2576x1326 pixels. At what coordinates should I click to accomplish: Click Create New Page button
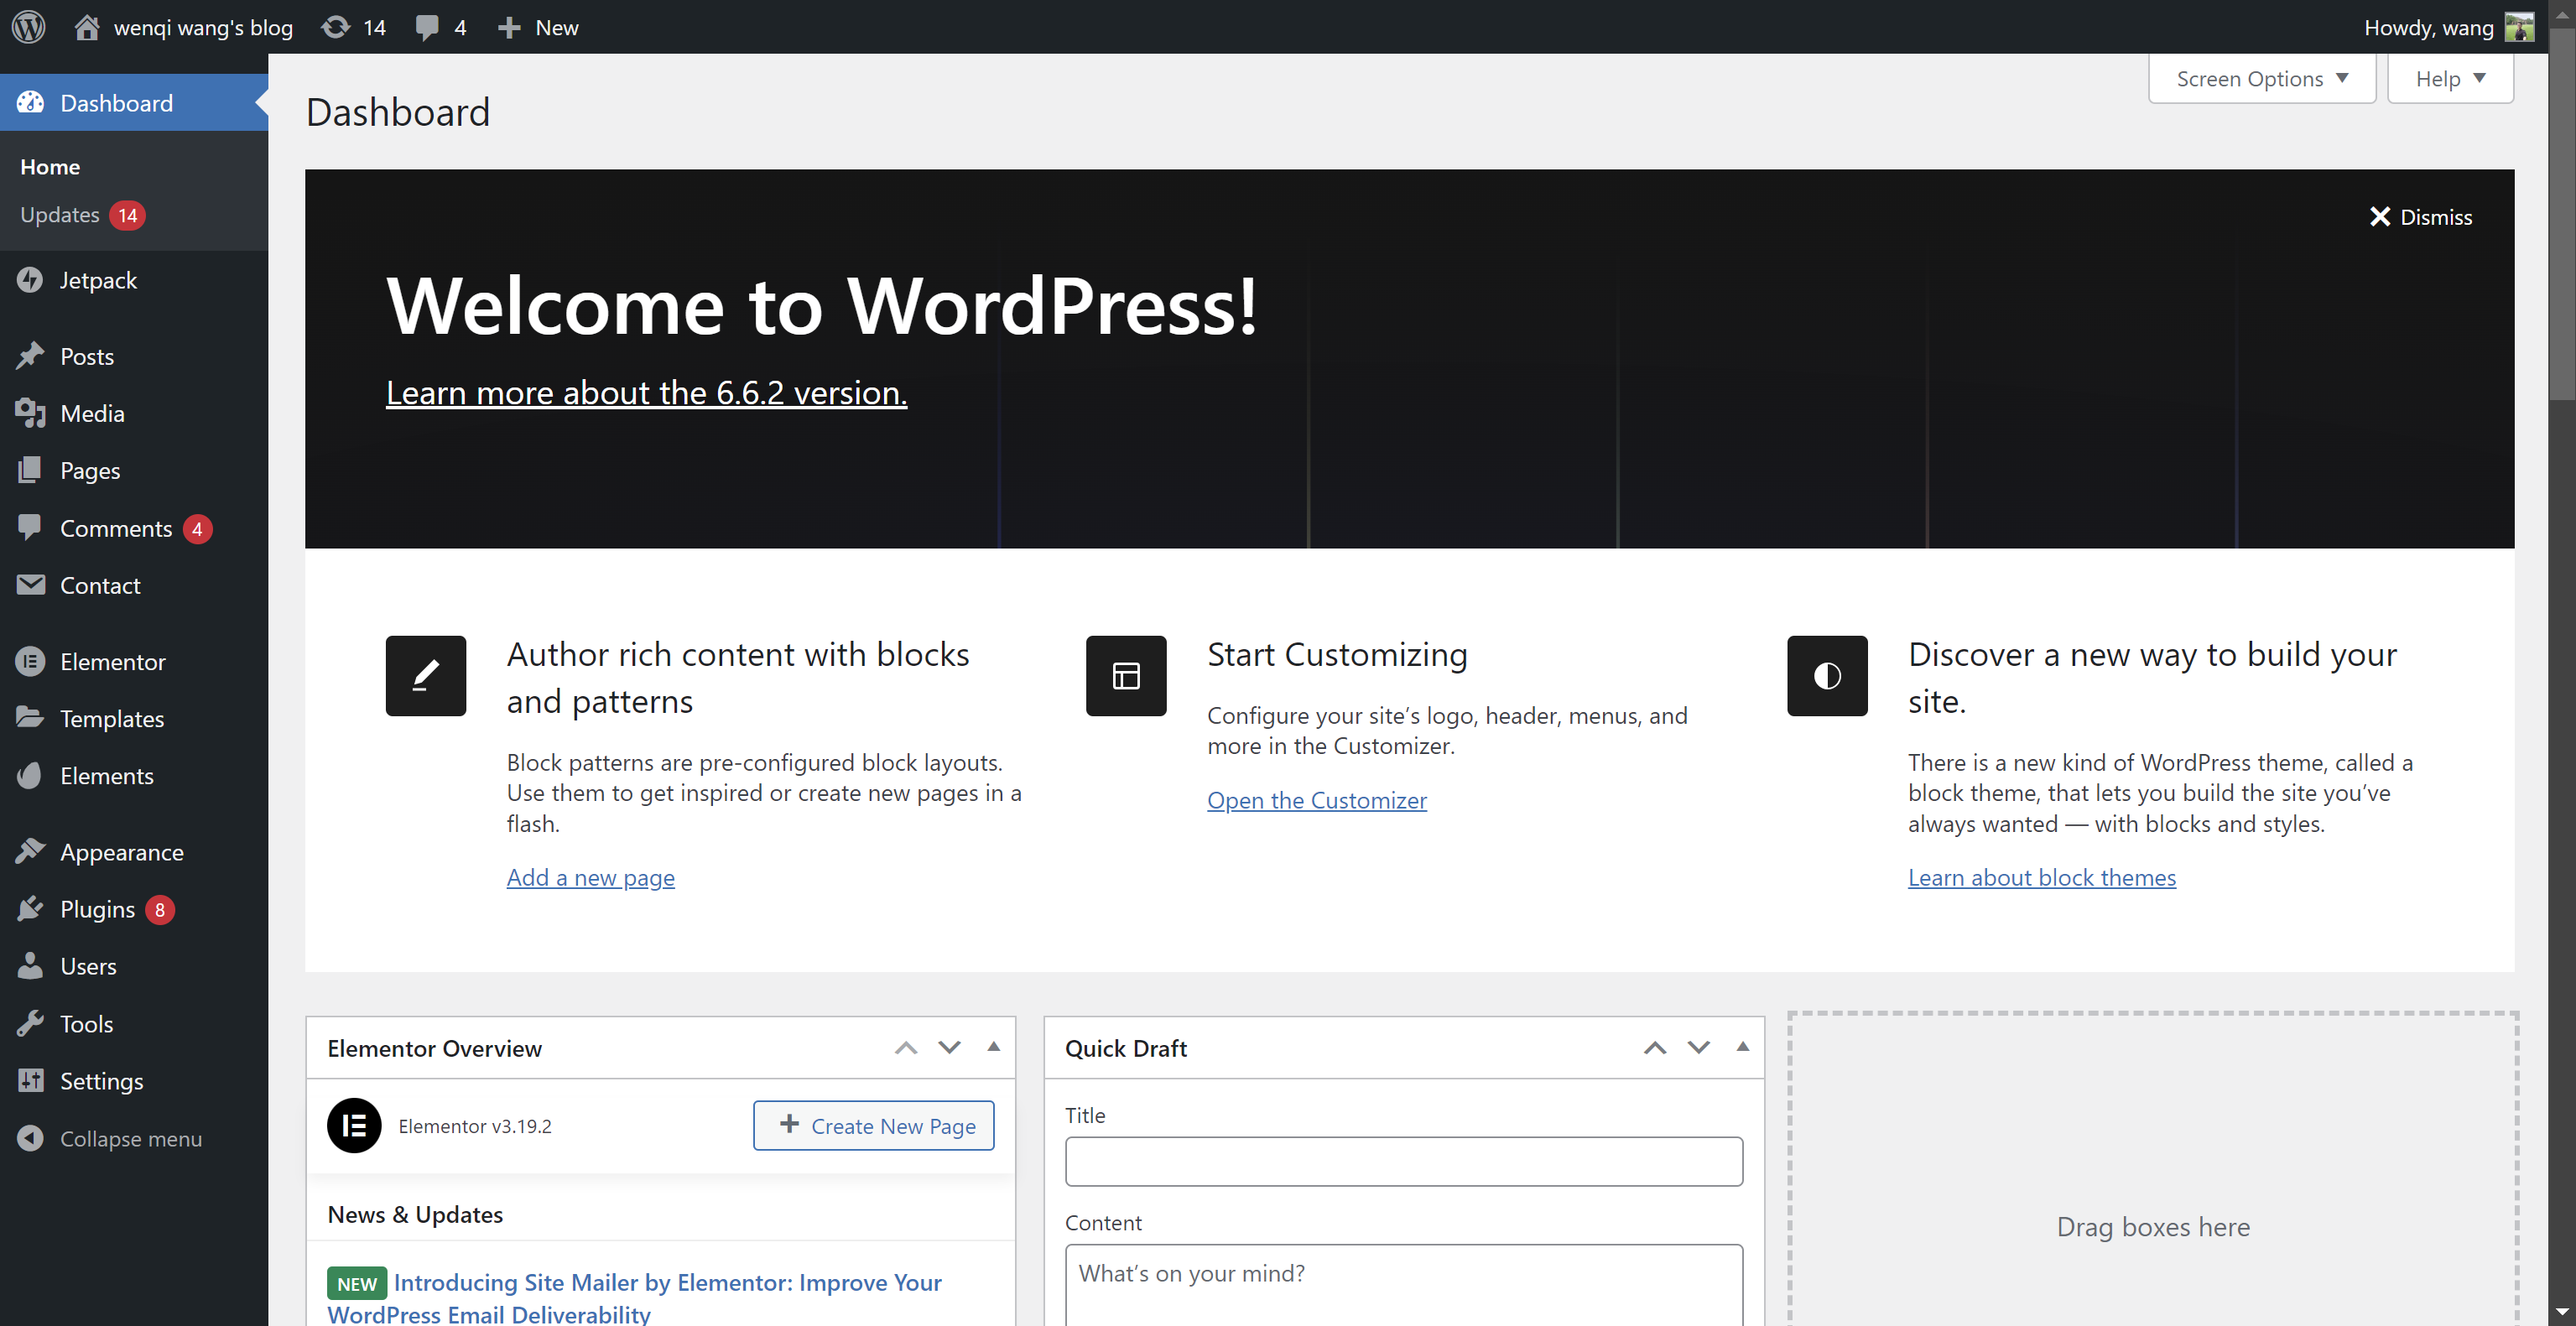point(873,1125)
